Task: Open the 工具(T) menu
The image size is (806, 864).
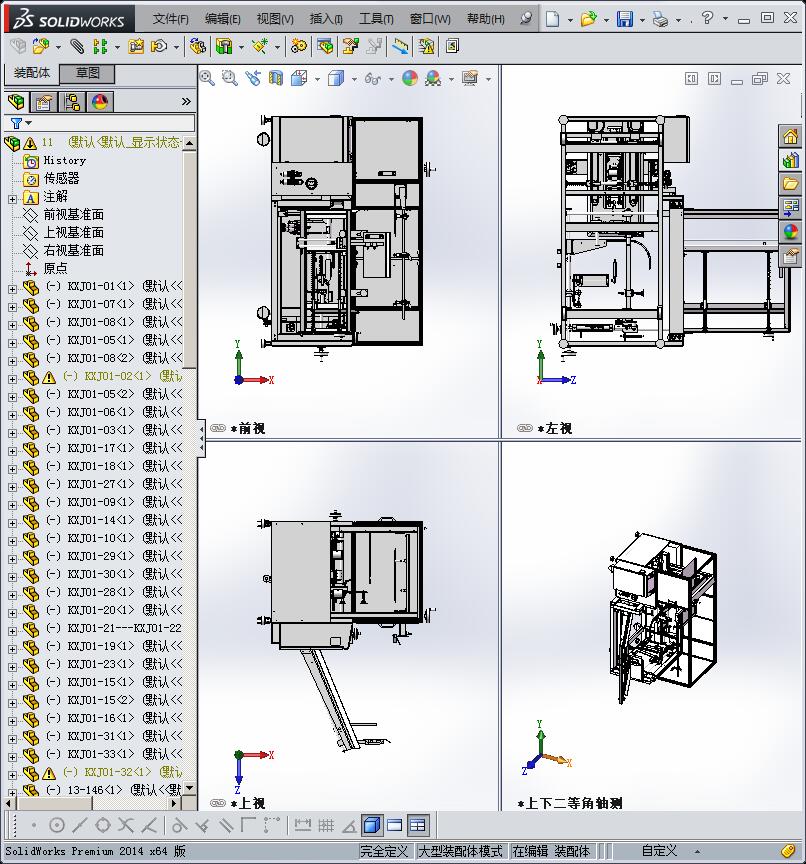Action: click(x=376, y=19)
